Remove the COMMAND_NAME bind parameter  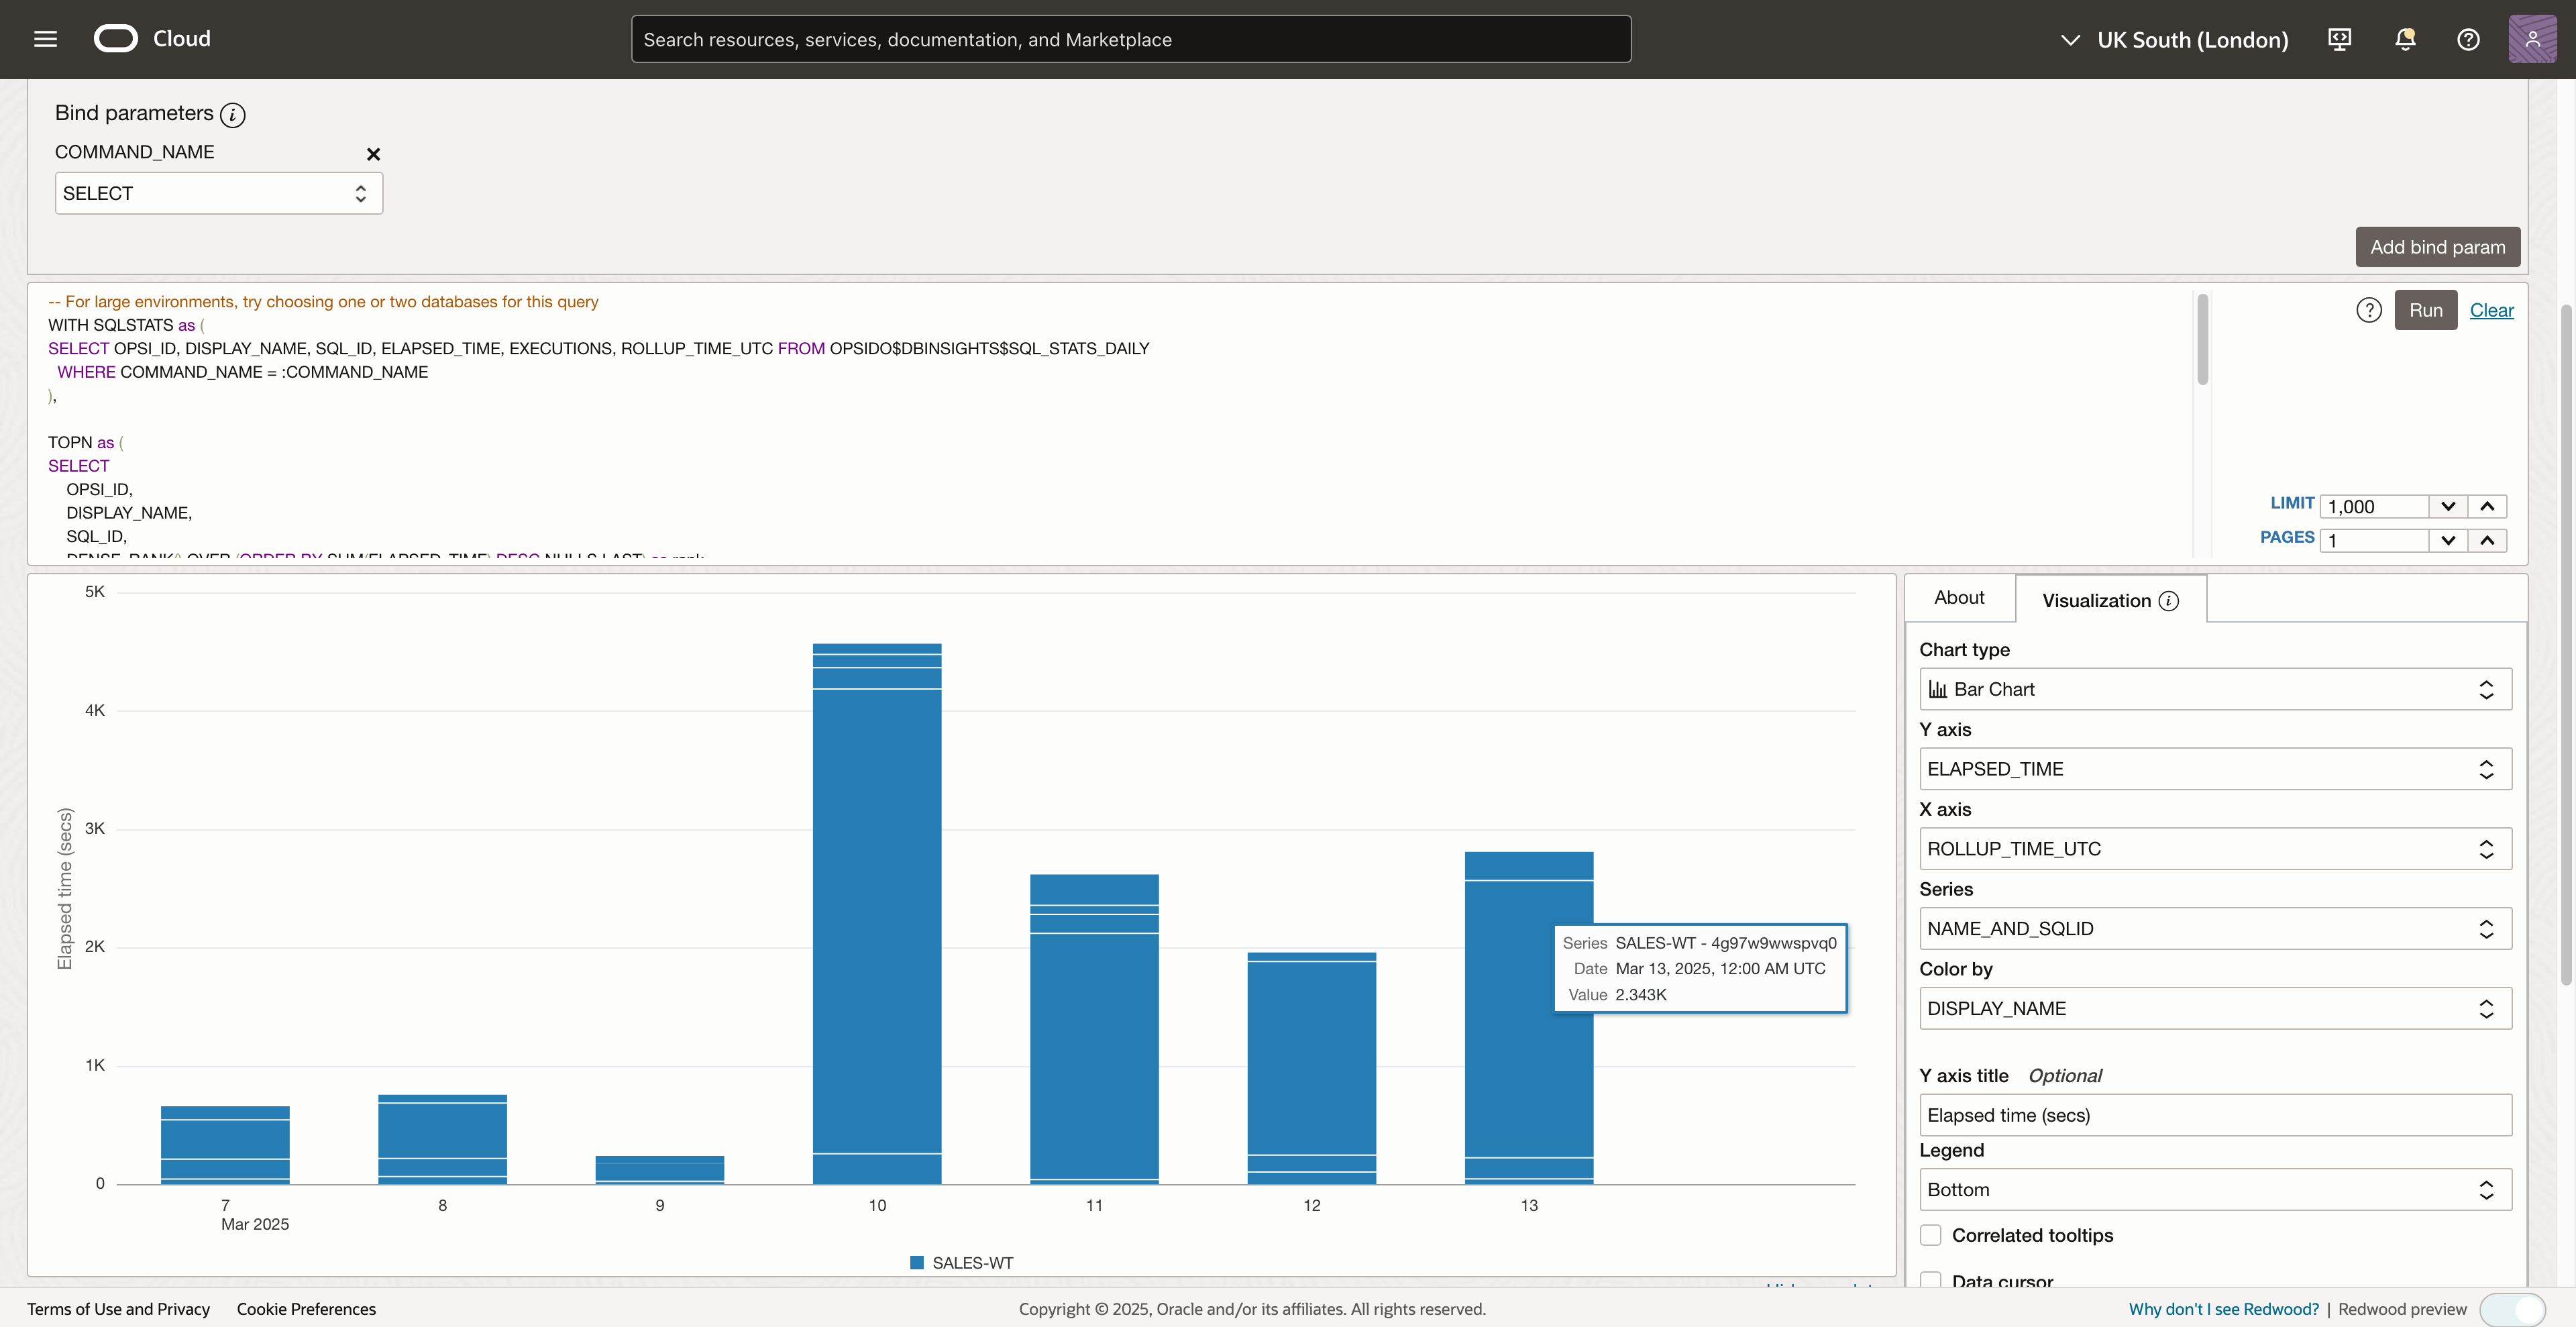point(373,154)
